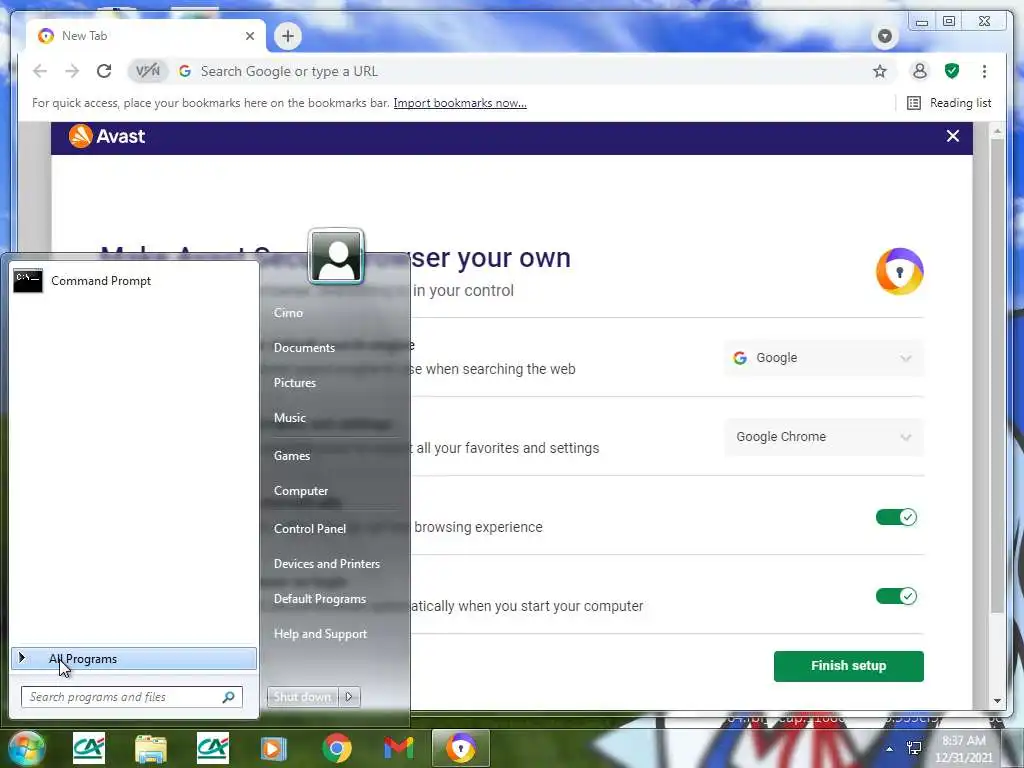Open Gmail from taskbar
The image size is (1024, 768).
coord(398,749)
